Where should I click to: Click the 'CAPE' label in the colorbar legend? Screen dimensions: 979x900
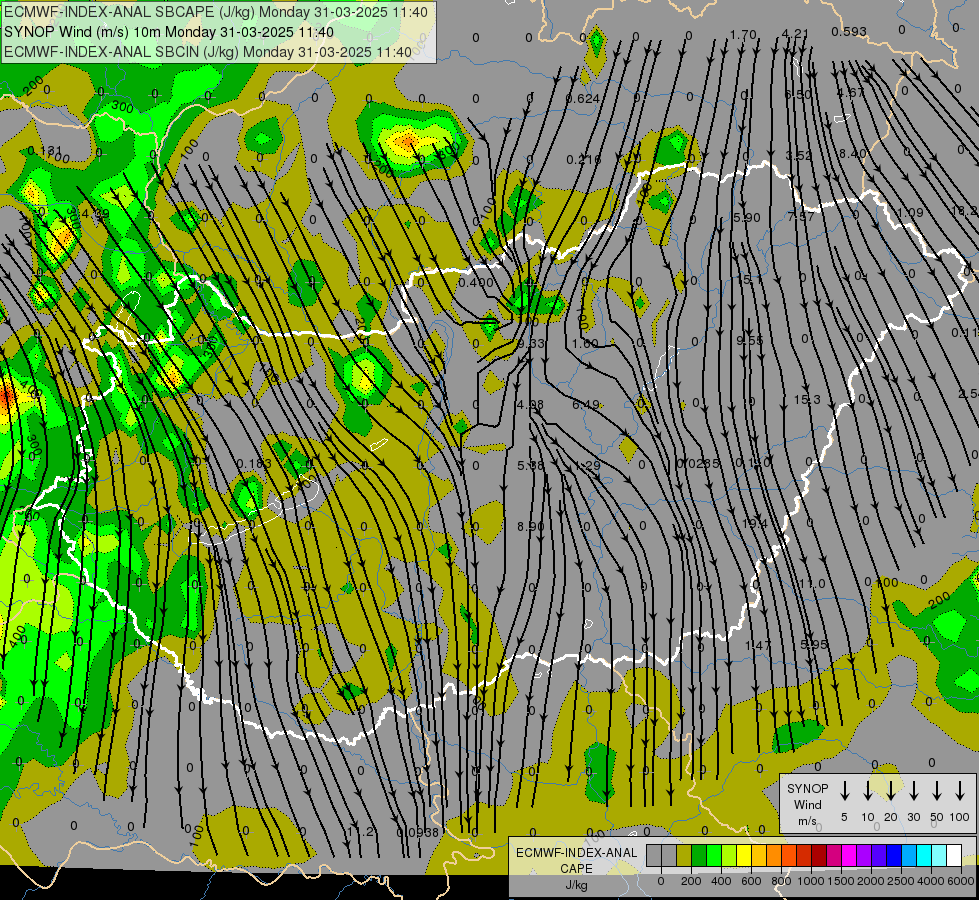(x=576, y=869)
